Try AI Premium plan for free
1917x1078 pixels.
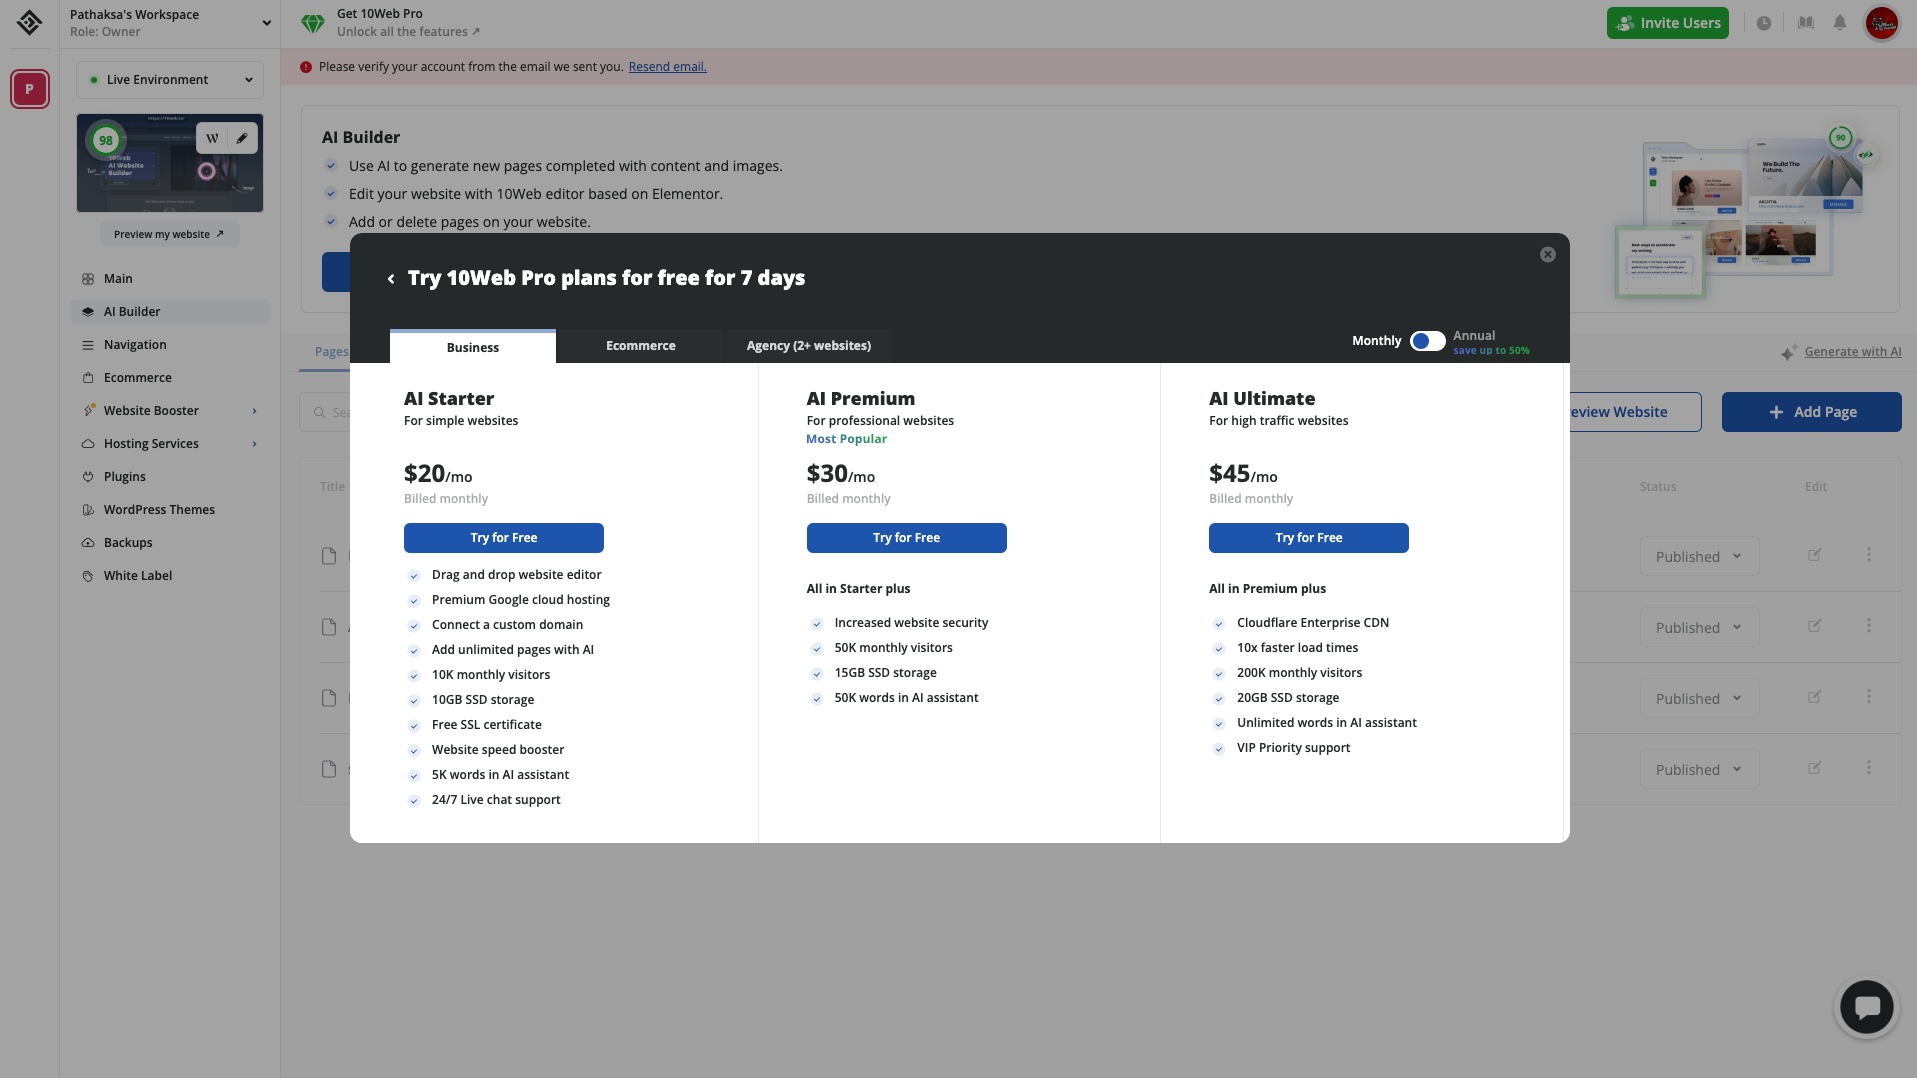click(906, 538)
